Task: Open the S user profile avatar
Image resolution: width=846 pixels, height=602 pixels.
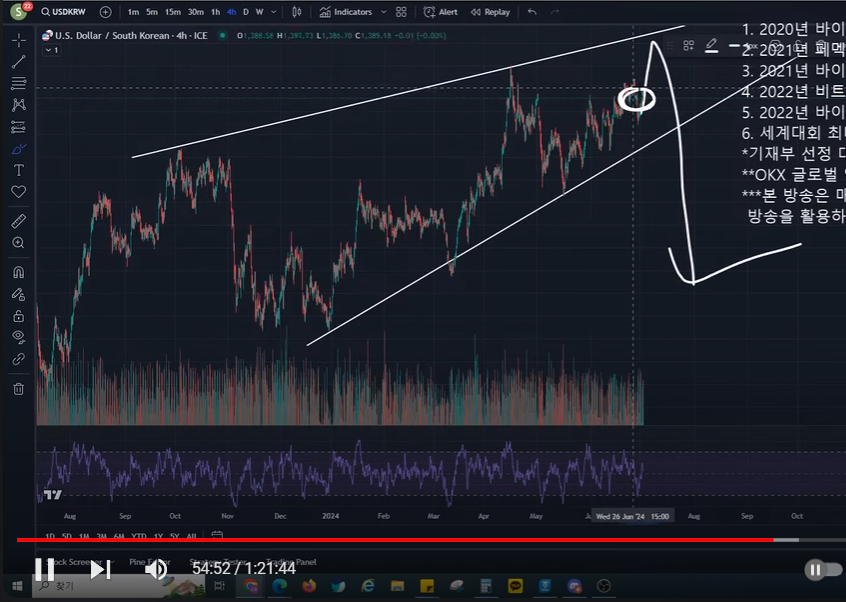Action: 19,11
